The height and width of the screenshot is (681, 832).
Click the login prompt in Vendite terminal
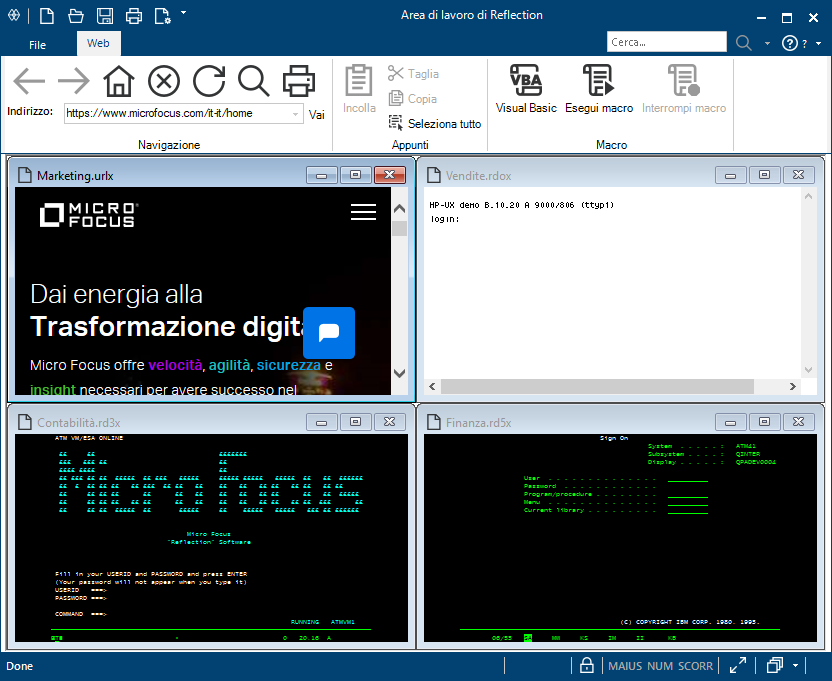click(445, 219)
